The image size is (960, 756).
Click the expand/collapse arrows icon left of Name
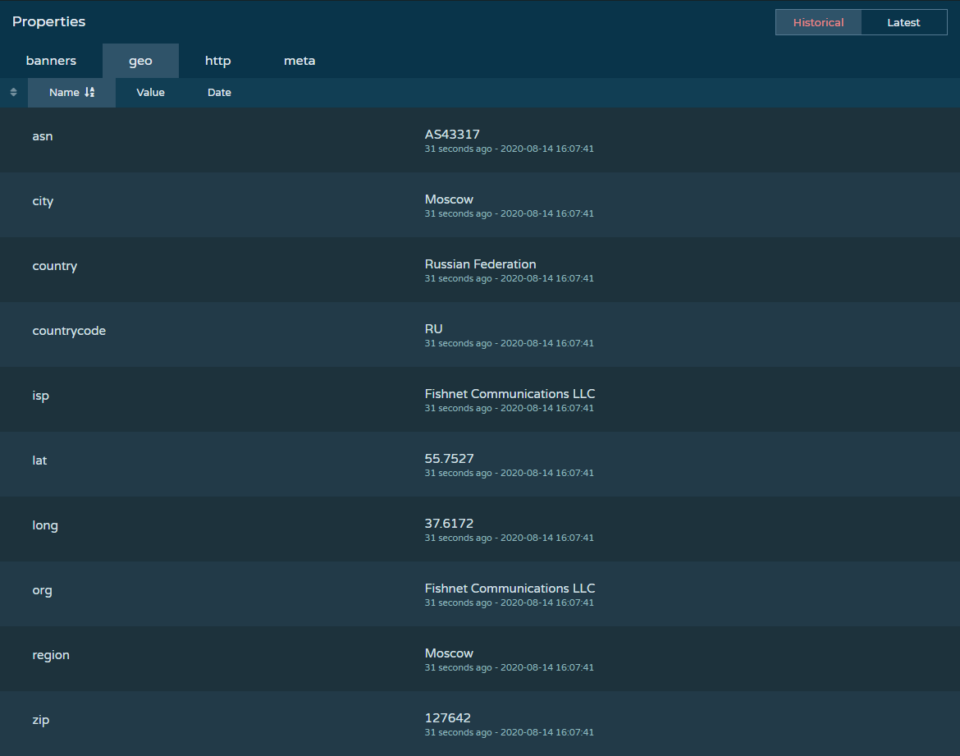click(x=13, y=92)
